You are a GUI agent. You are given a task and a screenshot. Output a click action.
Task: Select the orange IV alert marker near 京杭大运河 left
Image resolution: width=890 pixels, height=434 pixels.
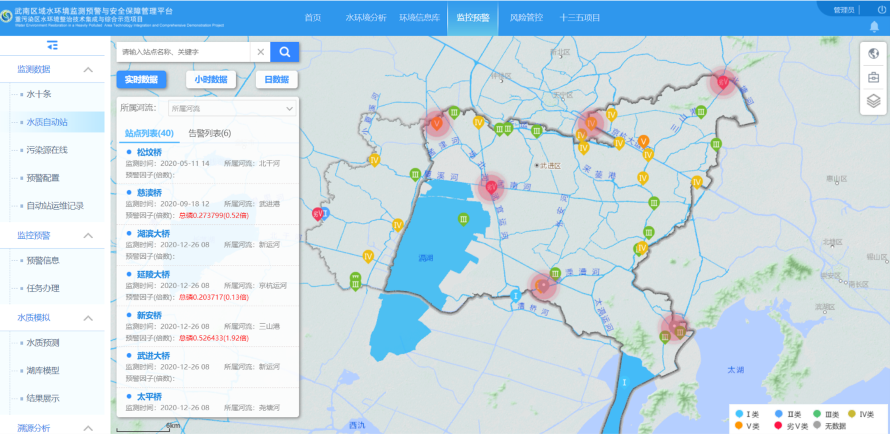(591, 123)
